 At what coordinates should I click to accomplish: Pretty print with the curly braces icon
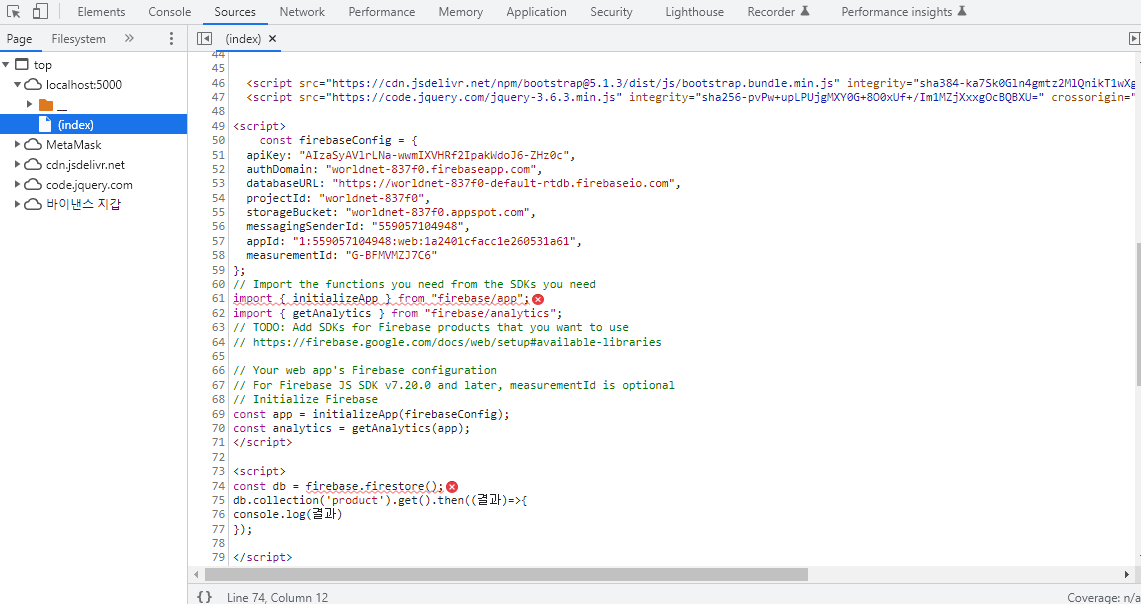point(204,597)
